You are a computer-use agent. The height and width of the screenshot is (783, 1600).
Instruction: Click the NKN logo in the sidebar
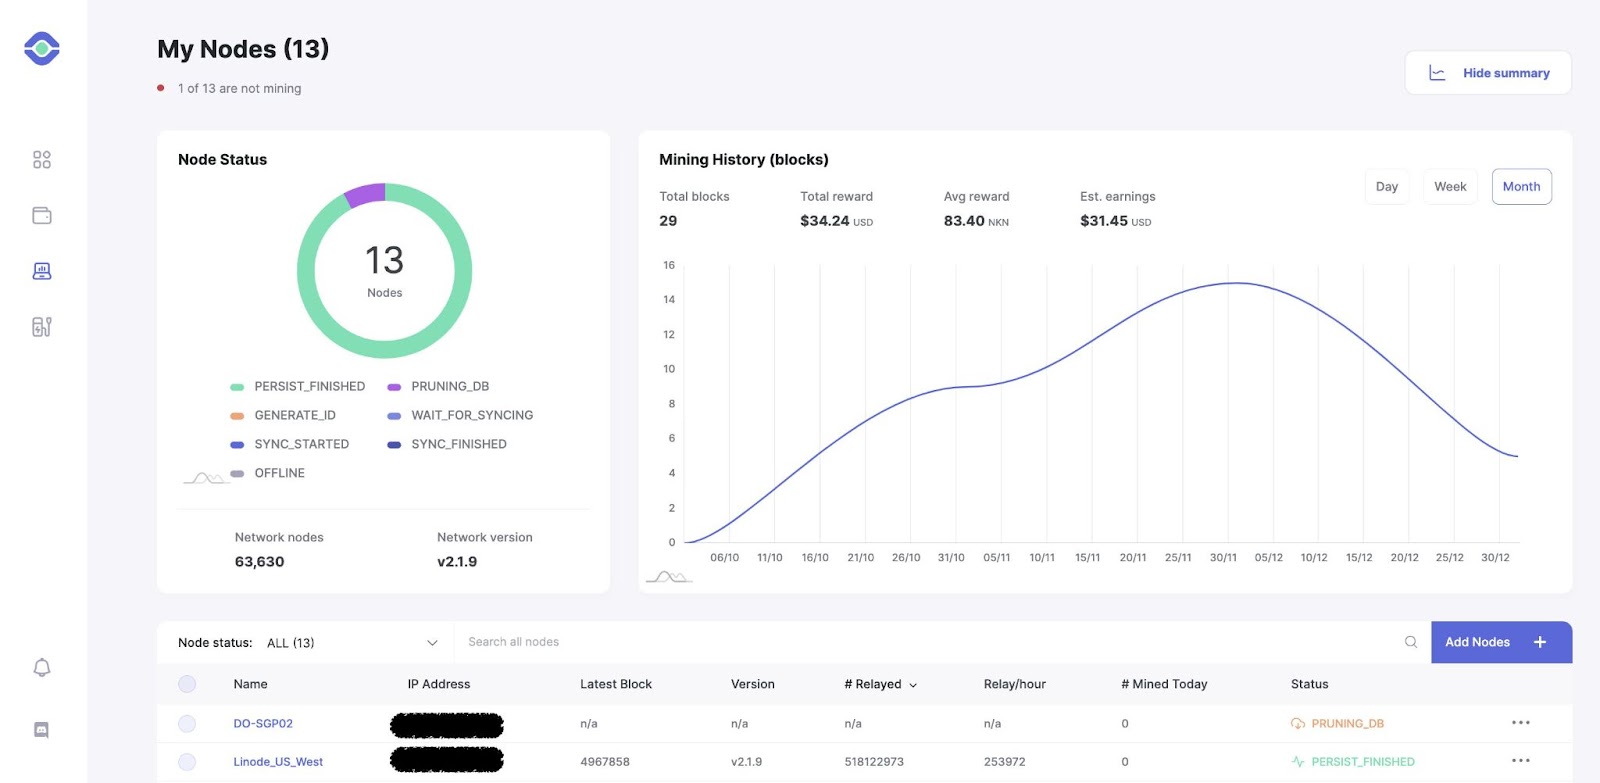tap(42, 48)
